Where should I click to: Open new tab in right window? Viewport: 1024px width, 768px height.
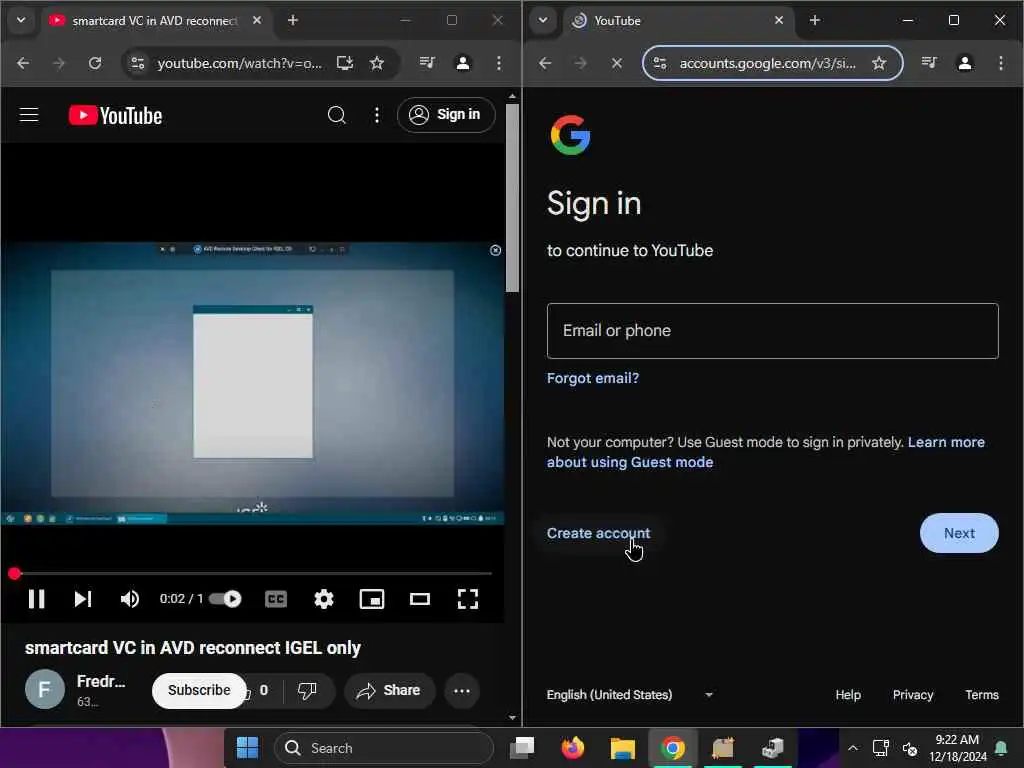[814, 20]
